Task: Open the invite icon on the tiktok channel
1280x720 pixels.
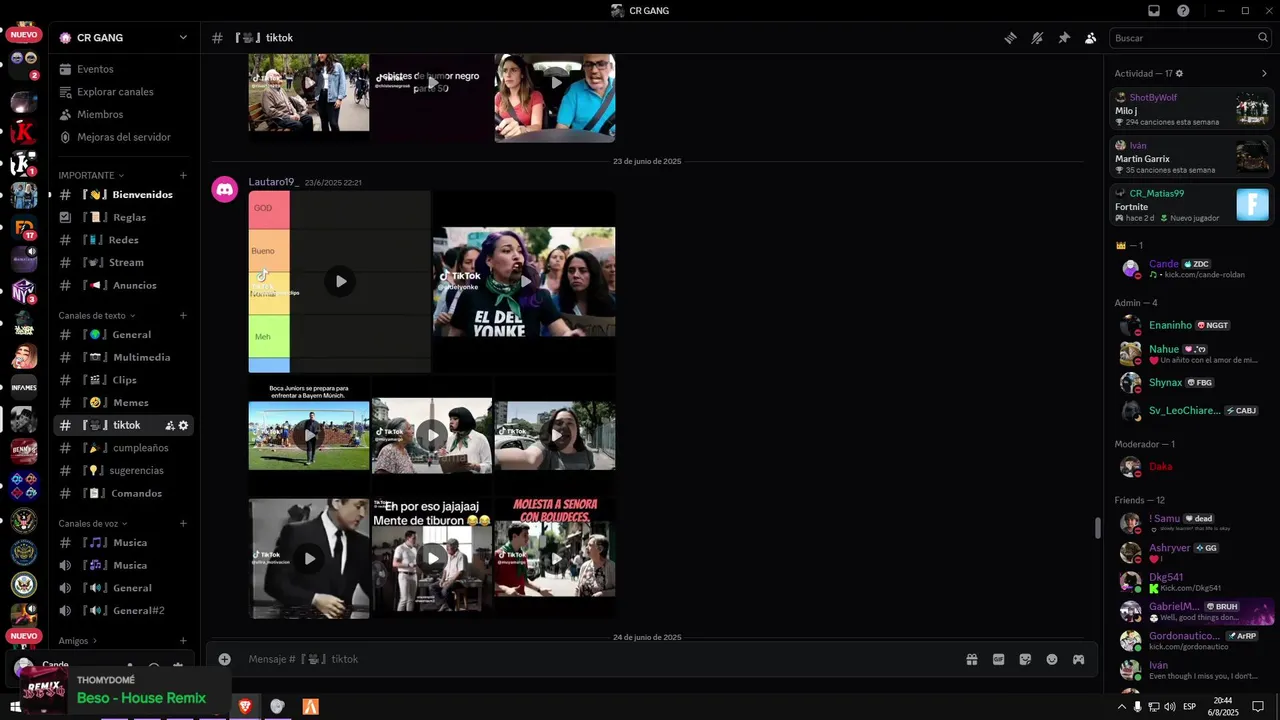Action: pyautogui.click(x=170, y=425)
